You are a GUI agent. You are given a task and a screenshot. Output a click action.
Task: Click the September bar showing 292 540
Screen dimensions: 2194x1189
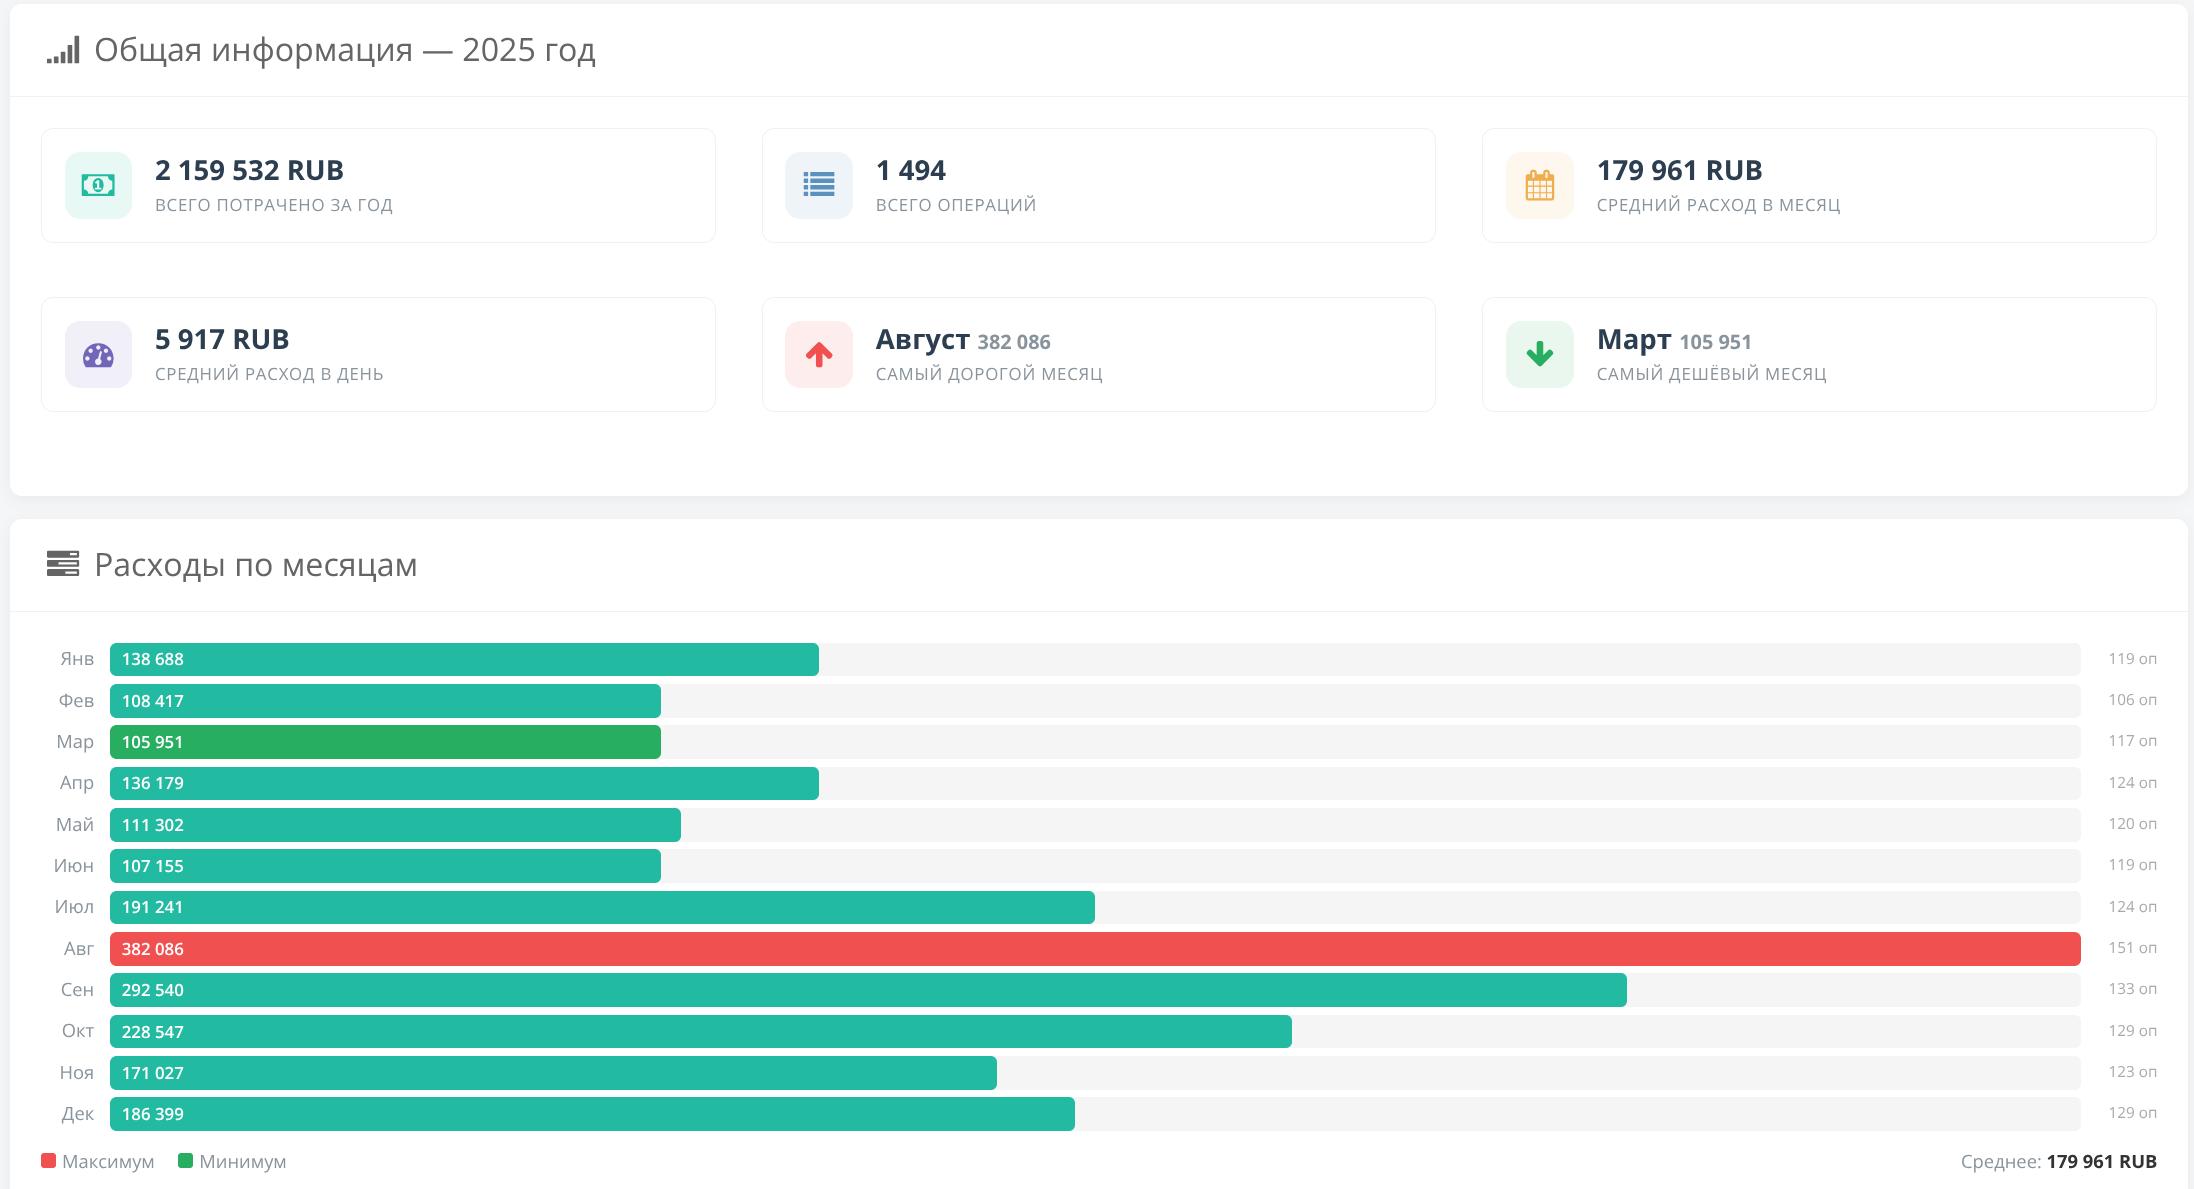click(868, 990)
